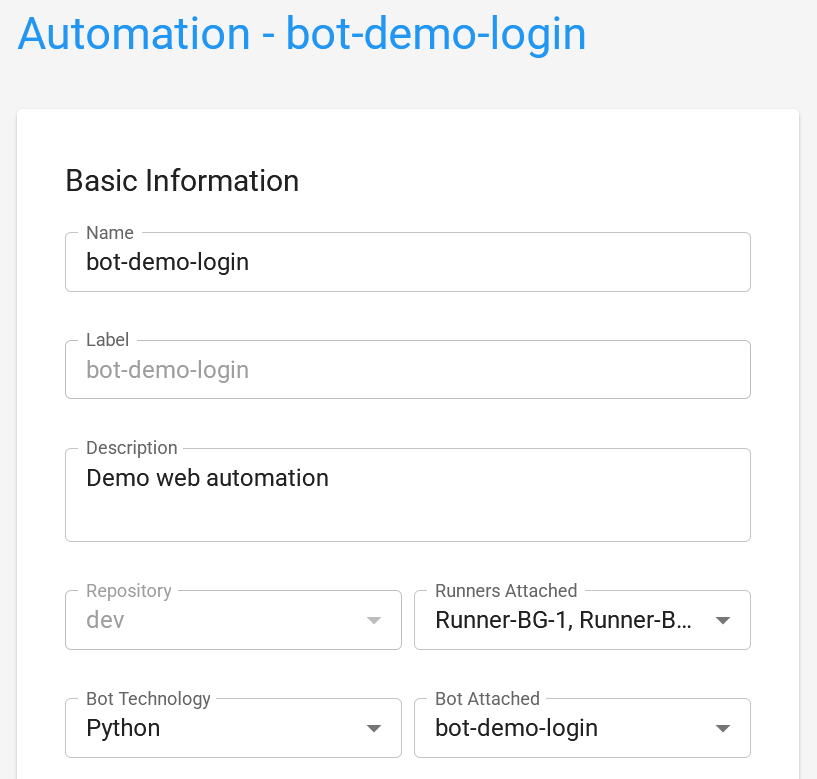Screen dimensions: 817x779
Task: Open the Runners Attached dropdown arrow
Action: point(723,620)
